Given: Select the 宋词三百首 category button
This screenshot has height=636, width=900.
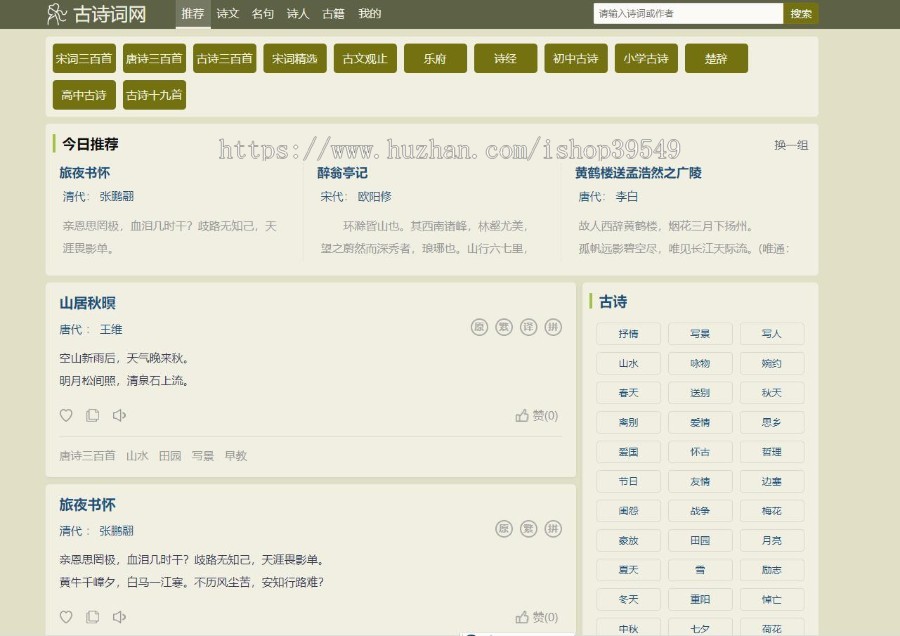Looking at the screenshot, I should tap(84, 59).
